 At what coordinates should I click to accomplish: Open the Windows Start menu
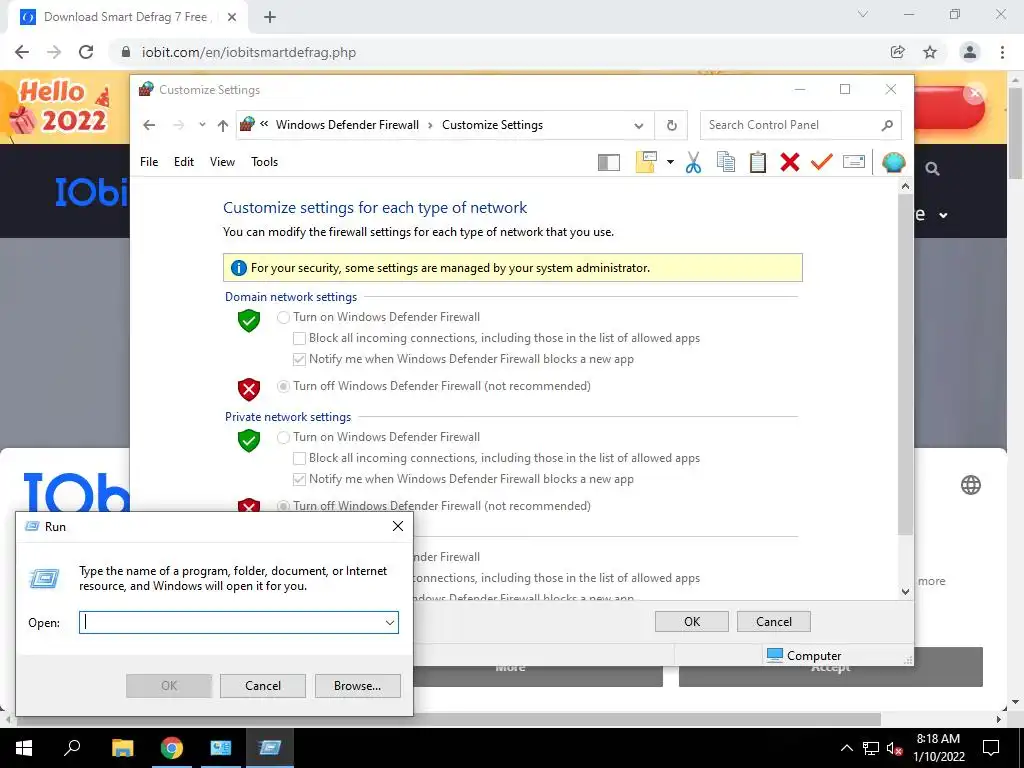coord(24,748)
